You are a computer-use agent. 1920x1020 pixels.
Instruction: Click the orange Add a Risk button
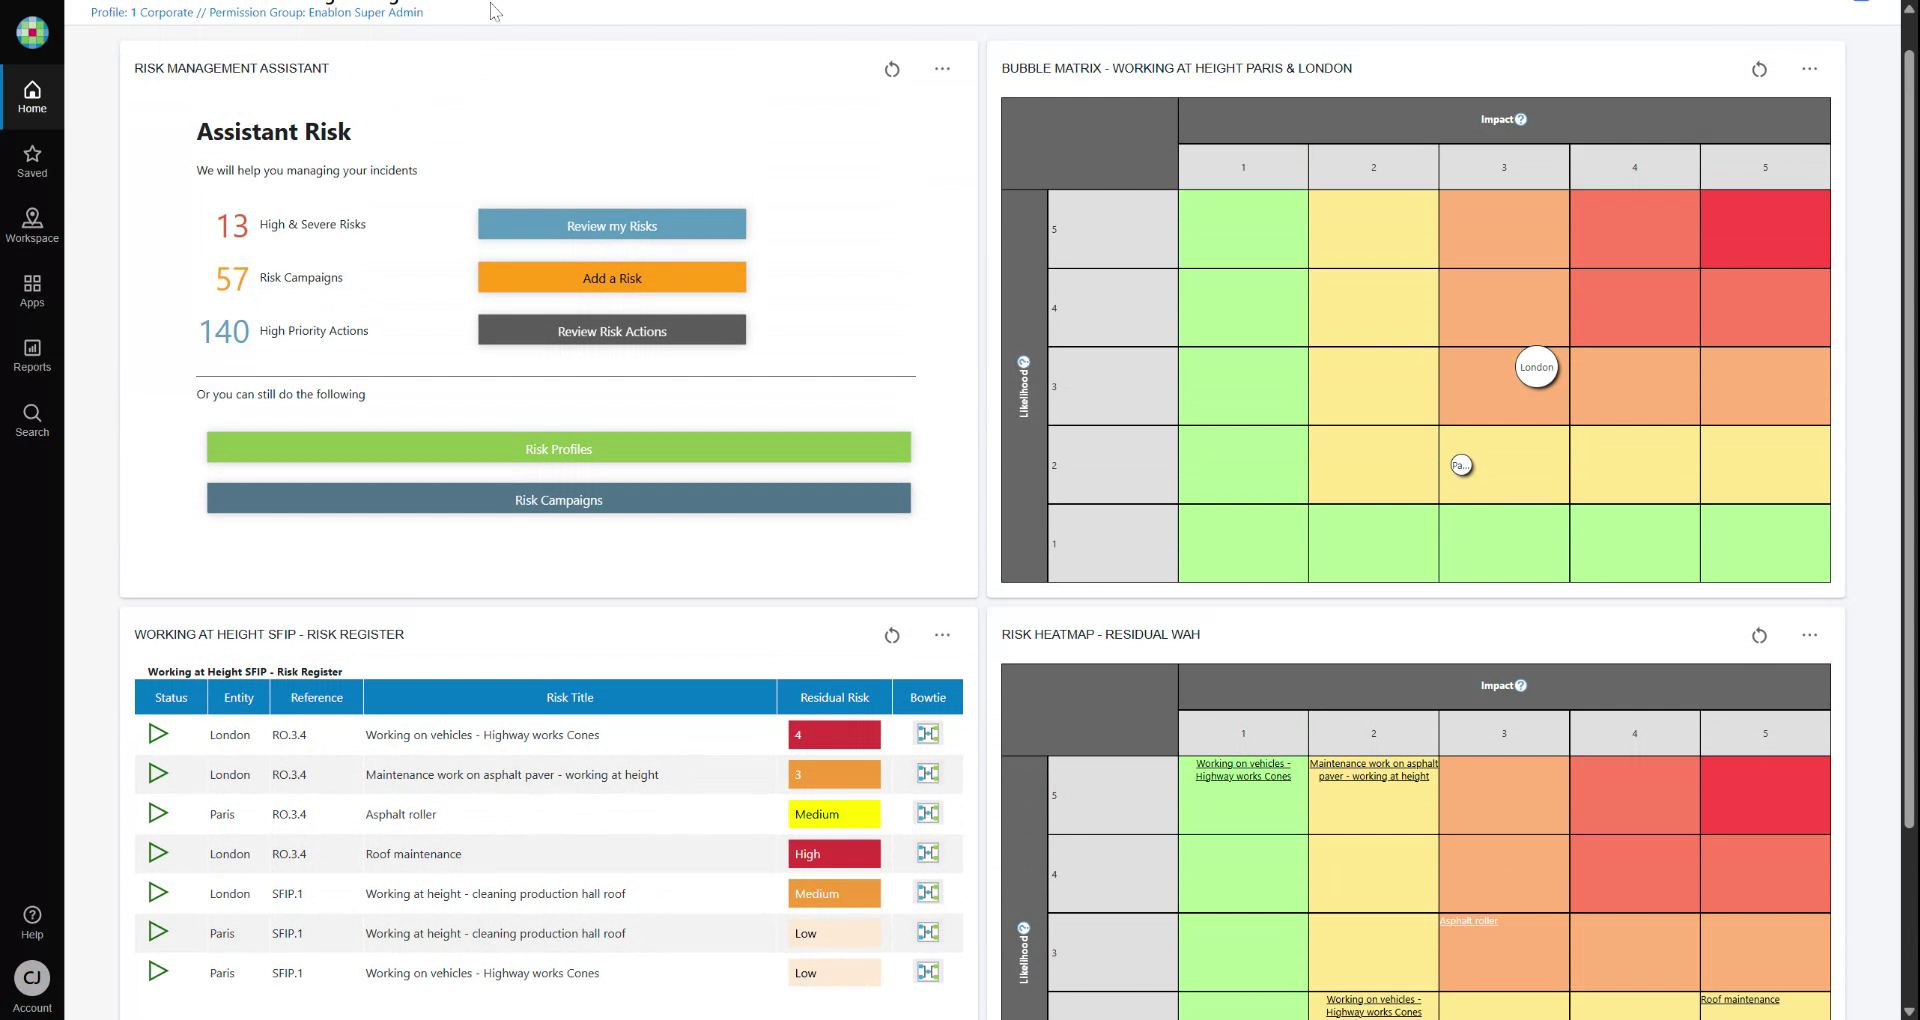pos(612,278)
